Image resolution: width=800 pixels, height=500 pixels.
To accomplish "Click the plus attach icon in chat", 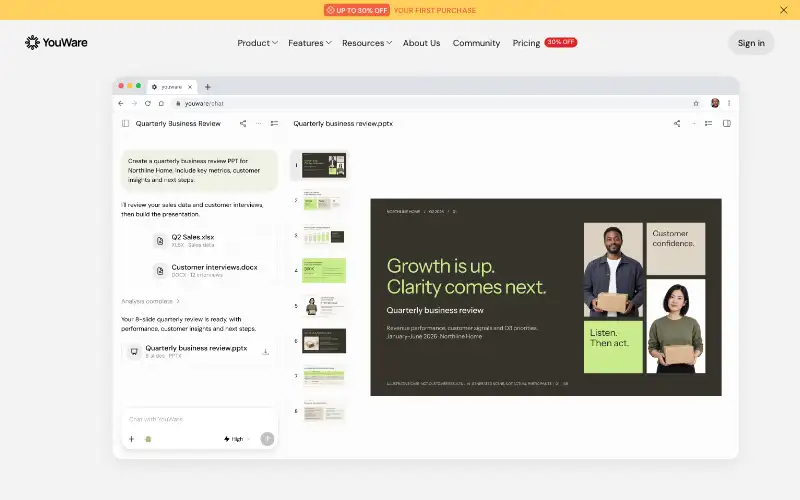I will tap(131, 439).
